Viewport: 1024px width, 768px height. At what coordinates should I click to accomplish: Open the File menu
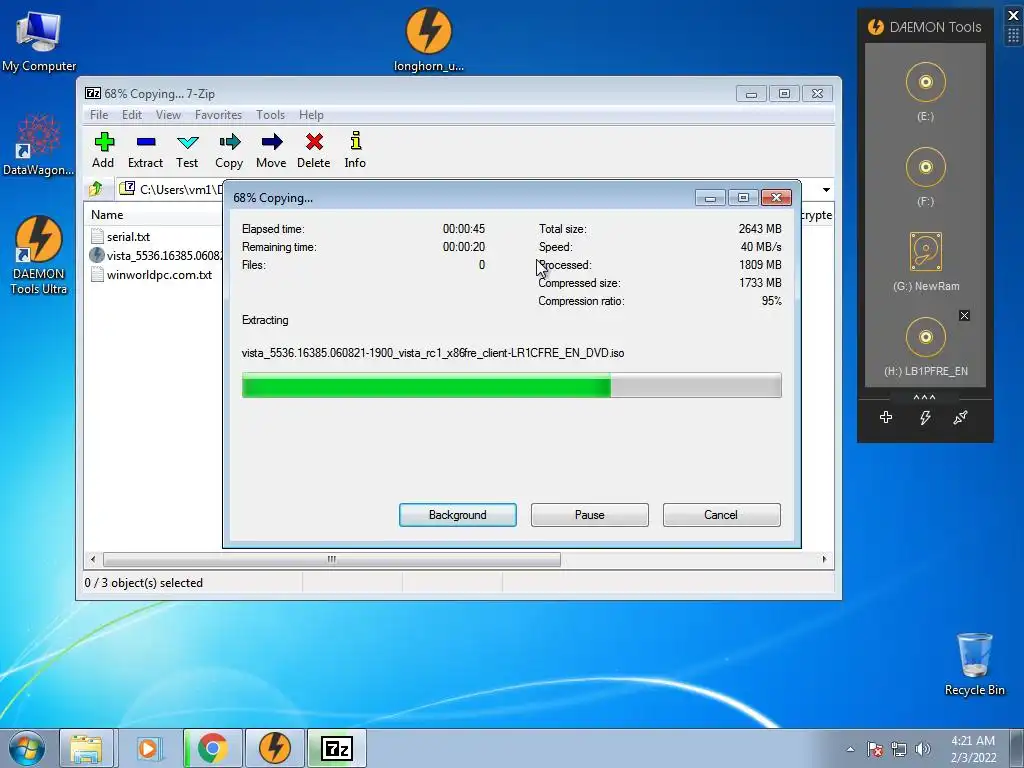pyautogui.click(x=99, y=115)
